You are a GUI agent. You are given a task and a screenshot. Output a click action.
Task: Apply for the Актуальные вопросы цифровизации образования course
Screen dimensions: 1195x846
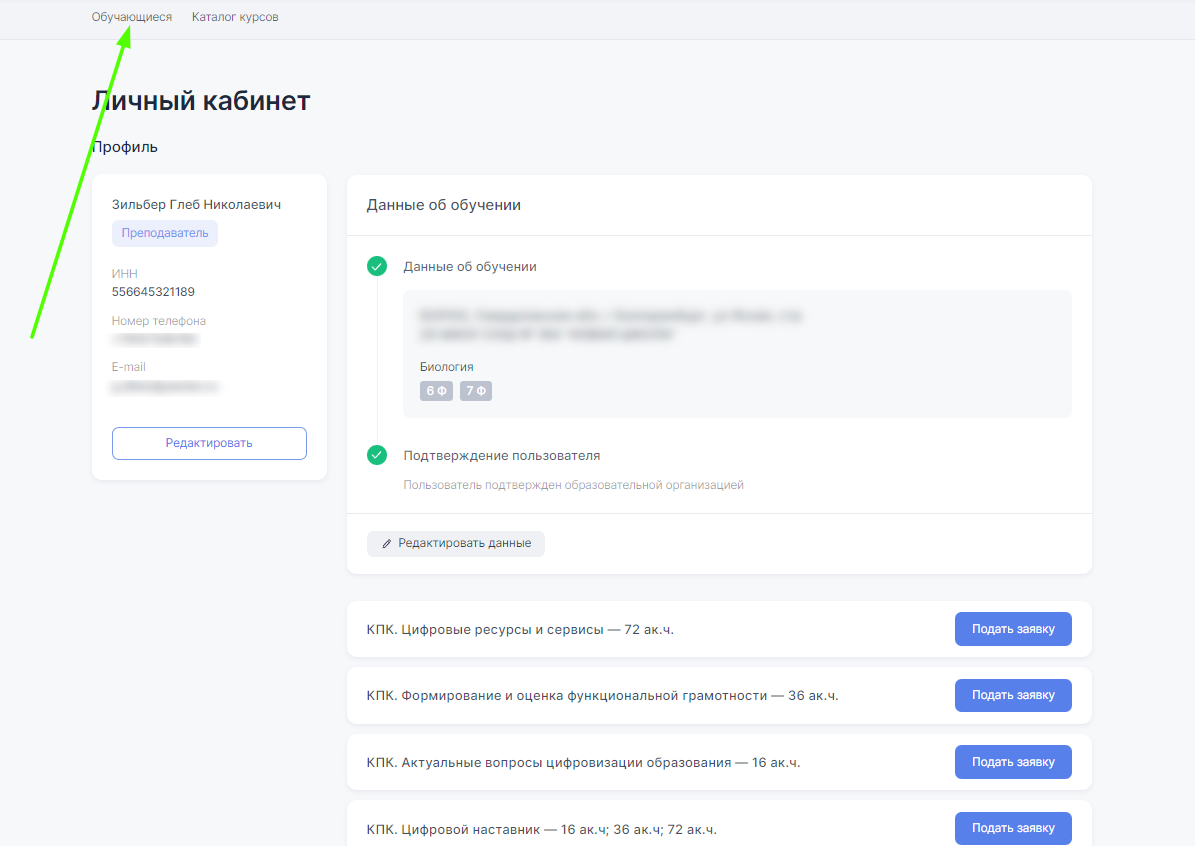coord(1013,762)
